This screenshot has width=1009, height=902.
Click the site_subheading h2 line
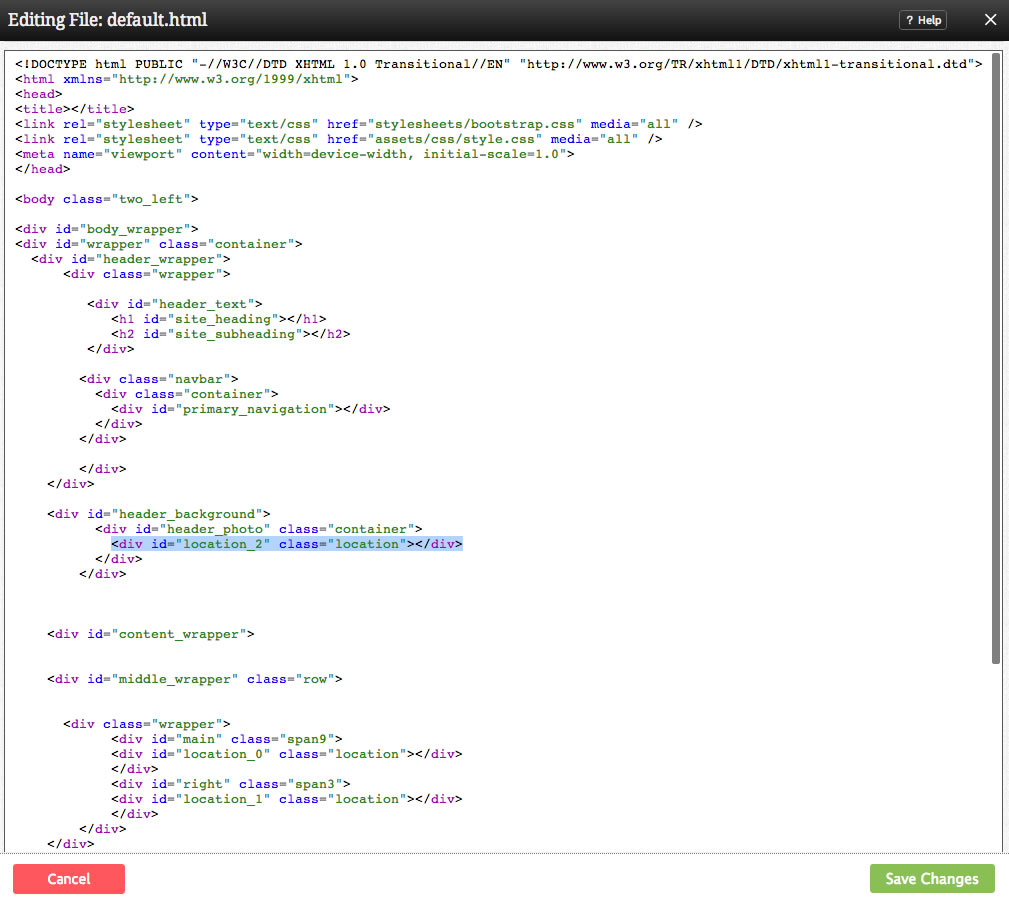(x=230, y=334)
